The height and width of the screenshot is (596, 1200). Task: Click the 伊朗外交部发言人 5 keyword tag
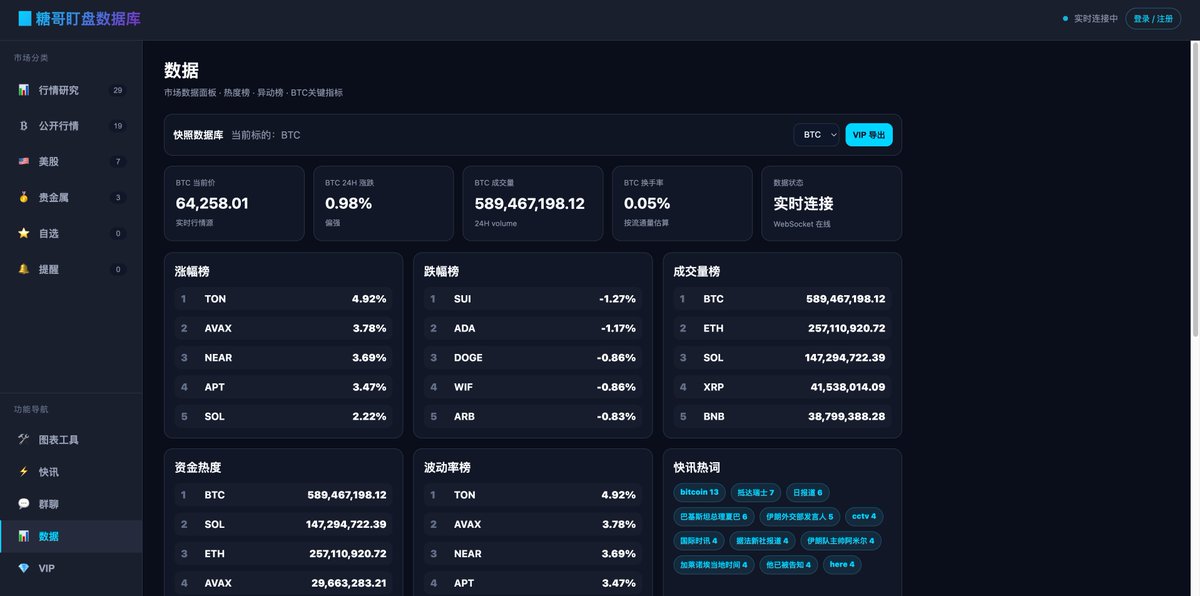800,516
